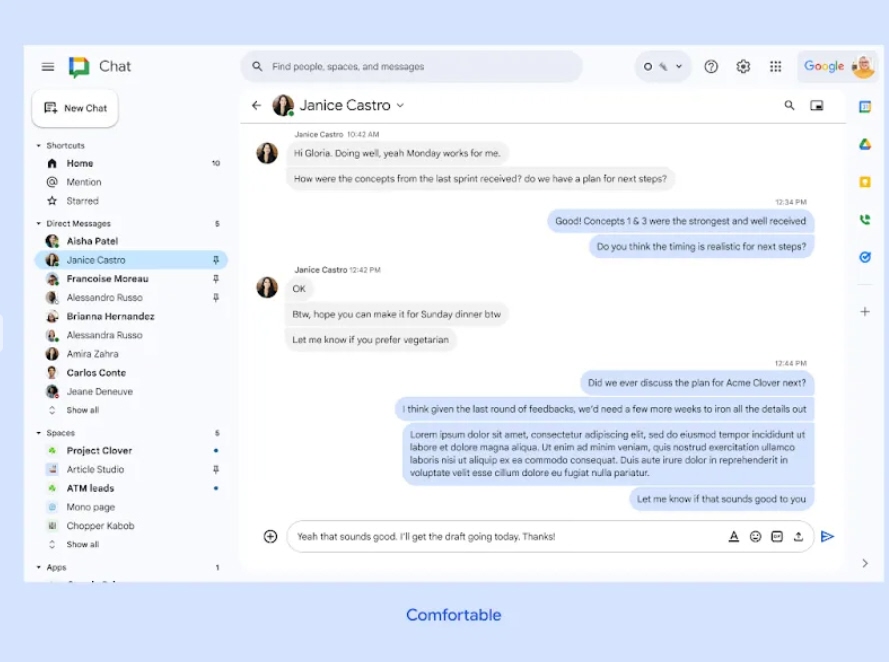Open the status availability dropdown

click(x=663, y=67)
